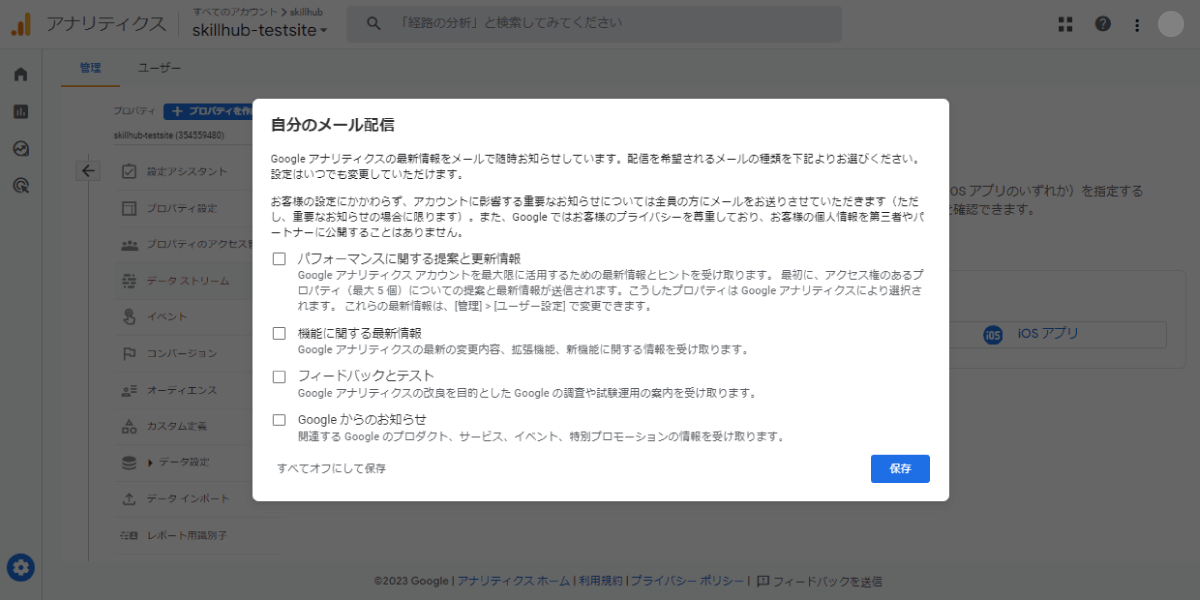1200x600 pixels.
Task: Click the コンバージョン flag icon
Action: click(129, 353)
